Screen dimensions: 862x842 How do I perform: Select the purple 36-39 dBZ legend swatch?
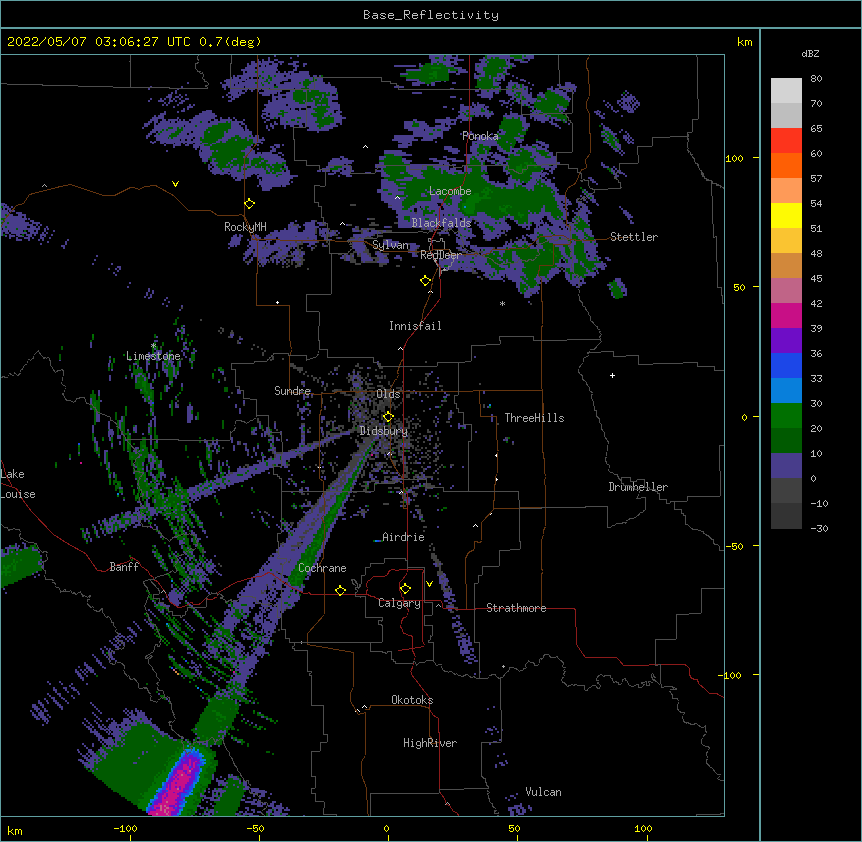pyautogui.click(x=786, y=341)
